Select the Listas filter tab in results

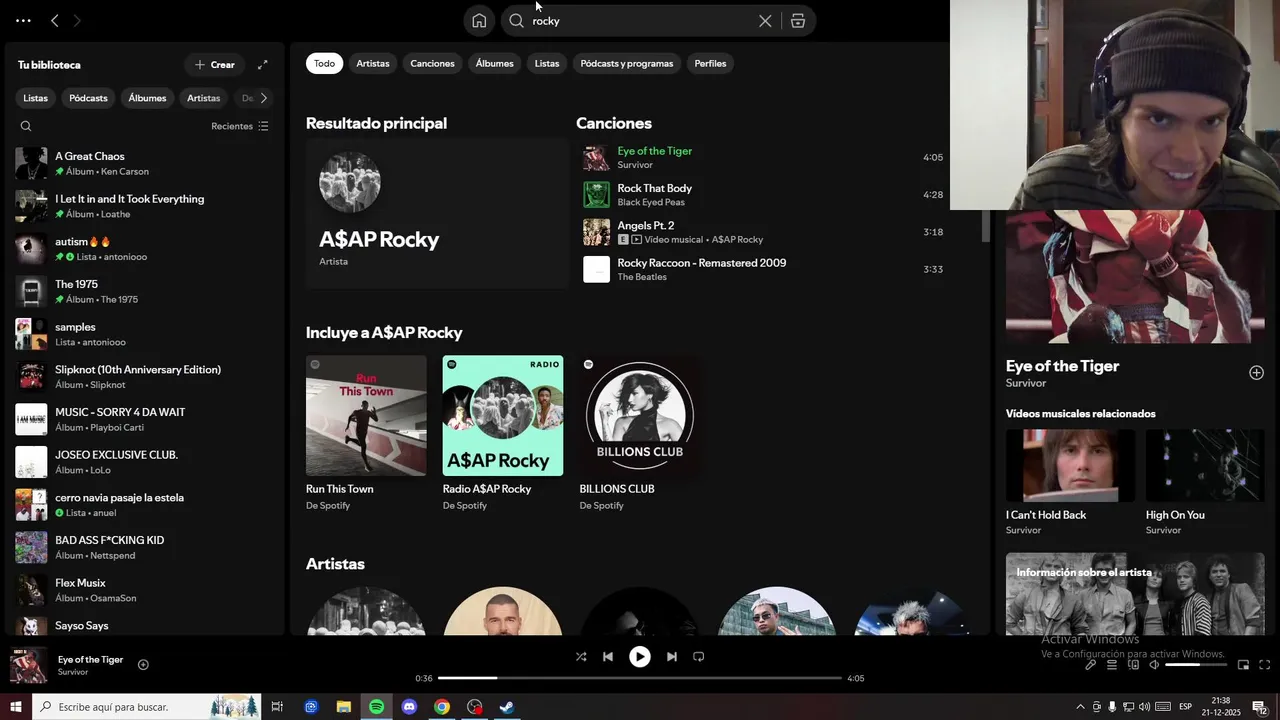tap(547, 63)
